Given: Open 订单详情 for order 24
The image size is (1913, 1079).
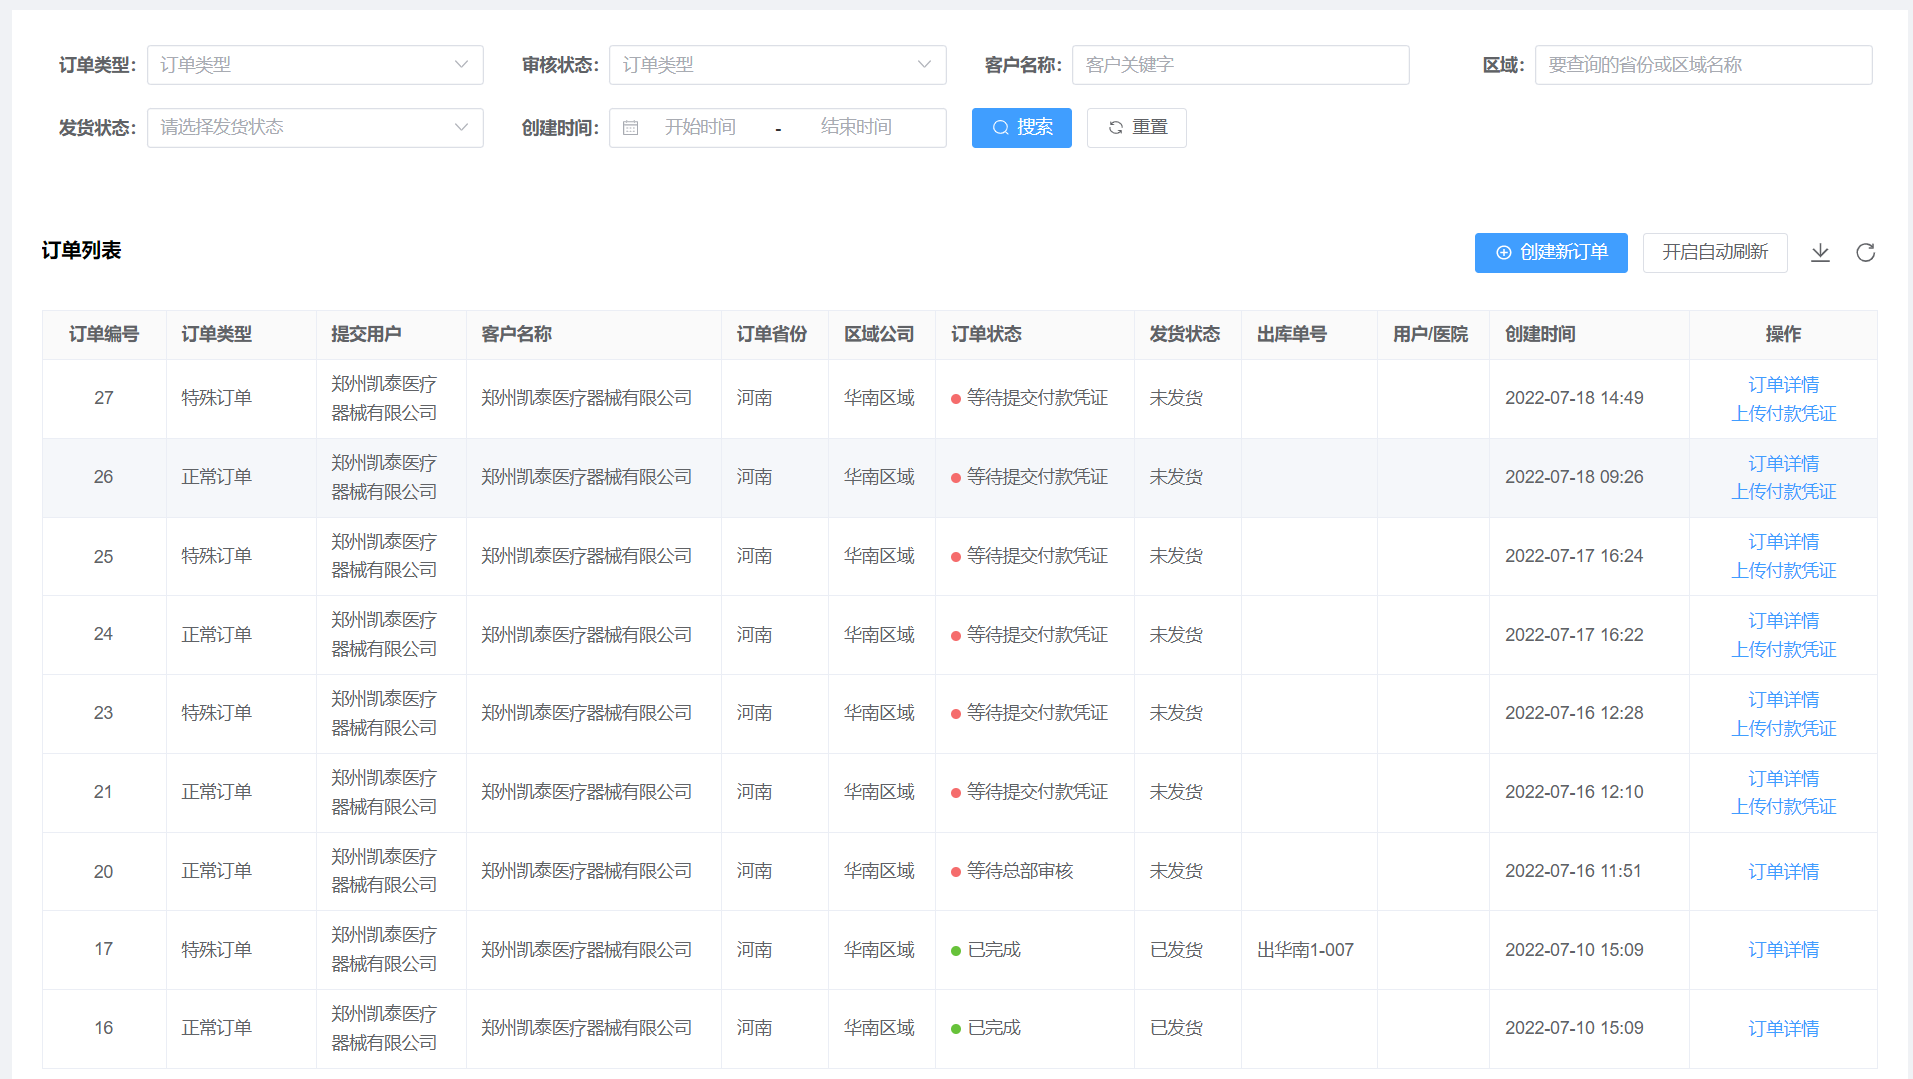Looking at the screenshot, I should [x=1783, y=621].
